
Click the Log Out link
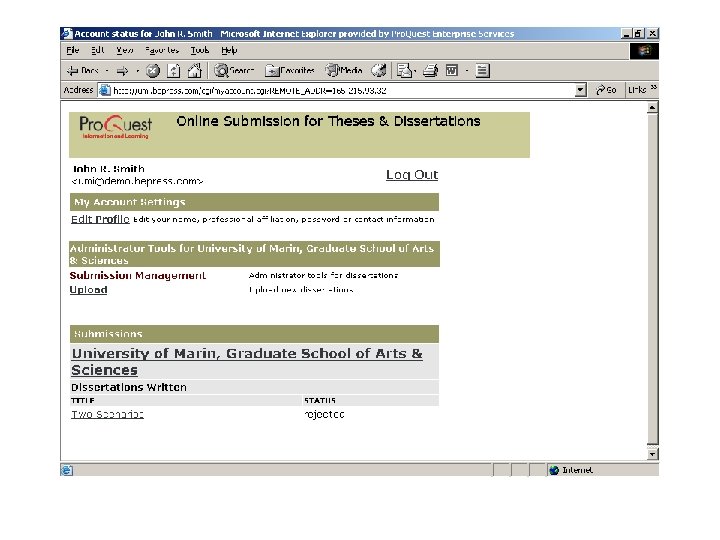pos(412,174)
